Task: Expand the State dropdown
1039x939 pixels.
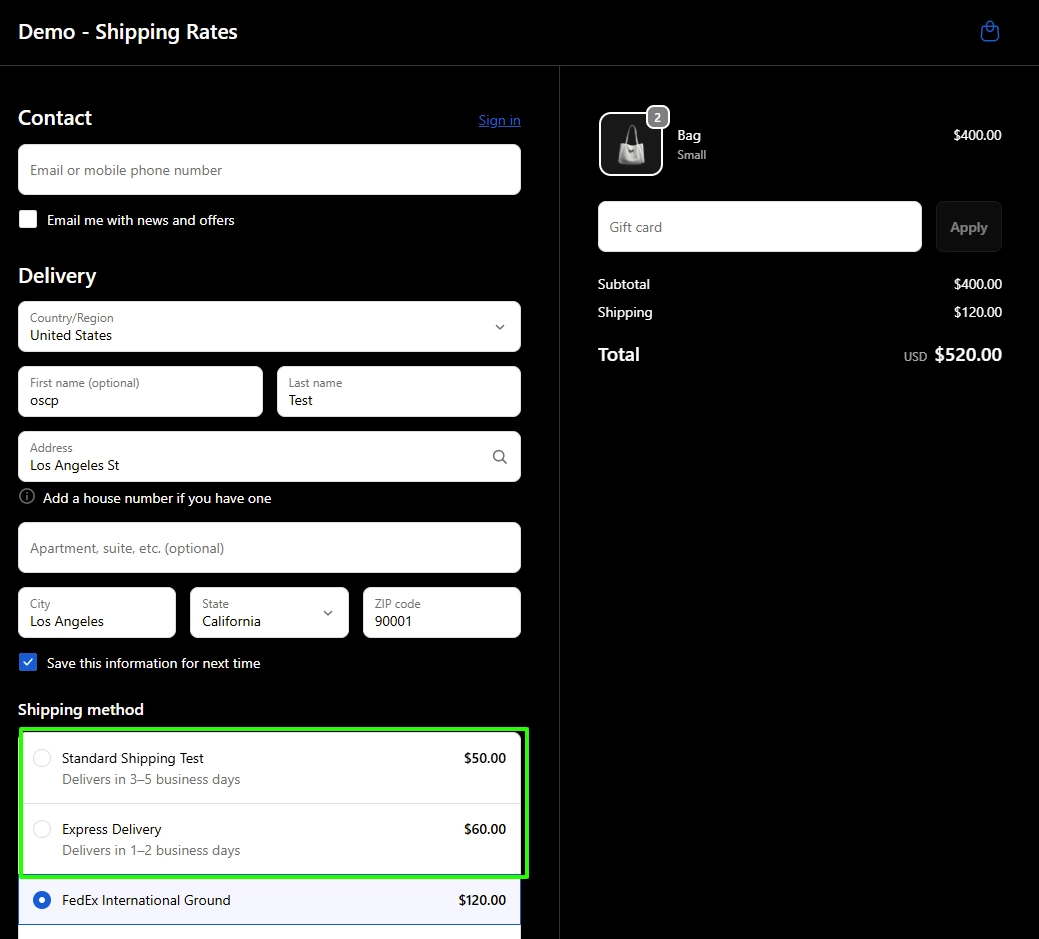Action: (269, 612)
